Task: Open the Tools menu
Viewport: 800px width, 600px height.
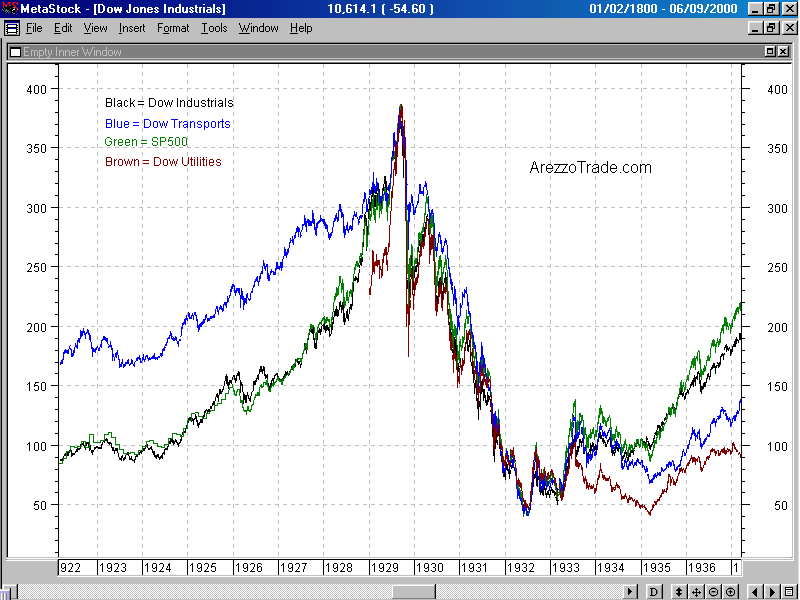Action: tap(214, 28)
